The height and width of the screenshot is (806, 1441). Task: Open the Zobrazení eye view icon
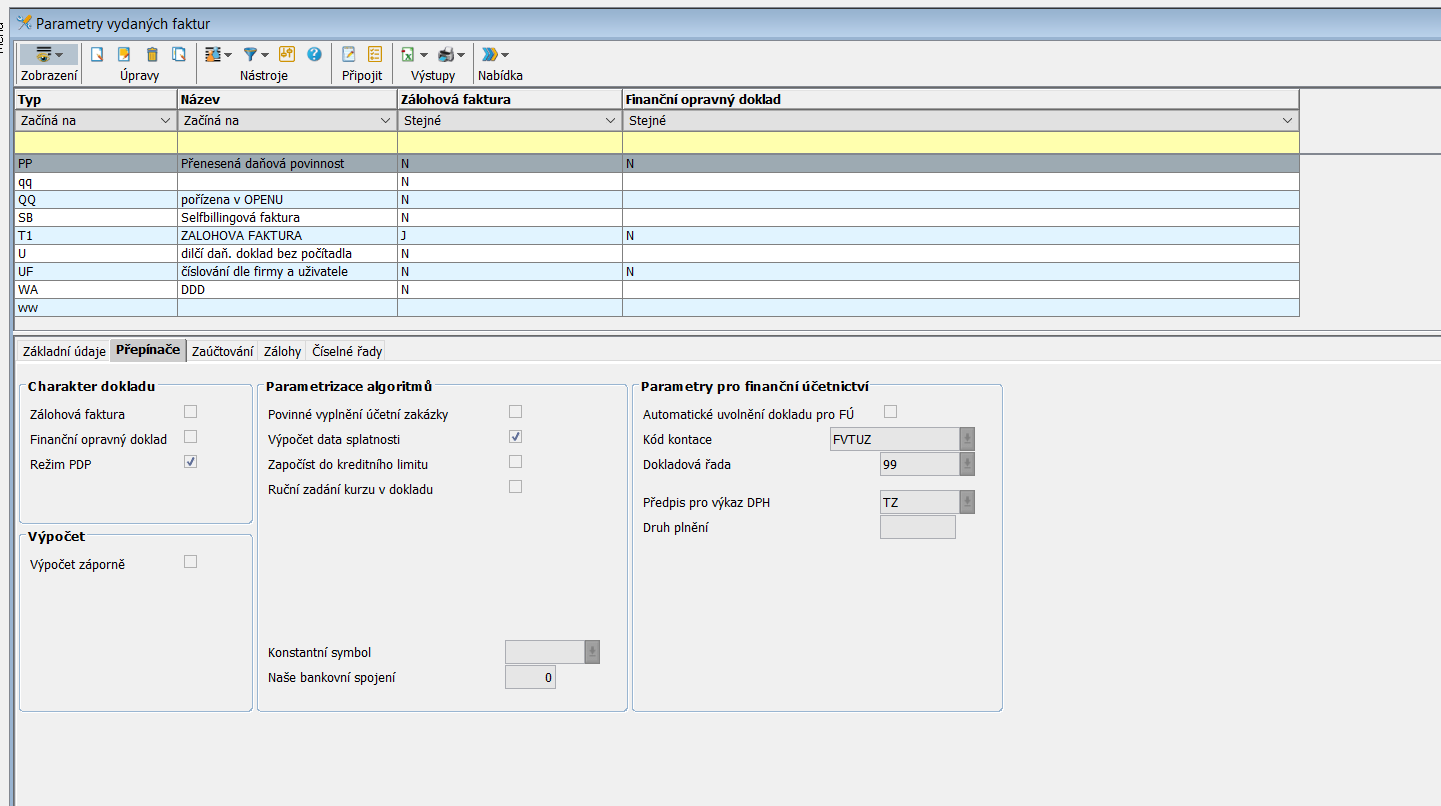[45, 54]
